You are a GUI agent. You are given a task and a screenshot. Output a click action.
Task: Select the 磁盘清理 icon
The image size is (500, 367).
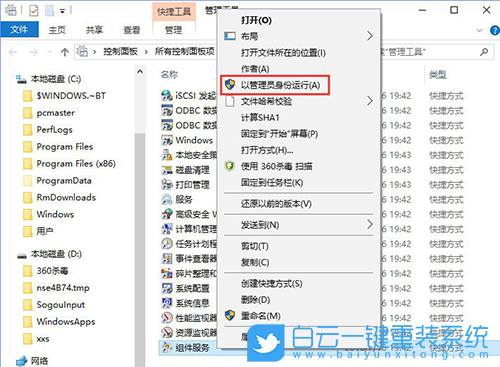[x=167, y=170]
